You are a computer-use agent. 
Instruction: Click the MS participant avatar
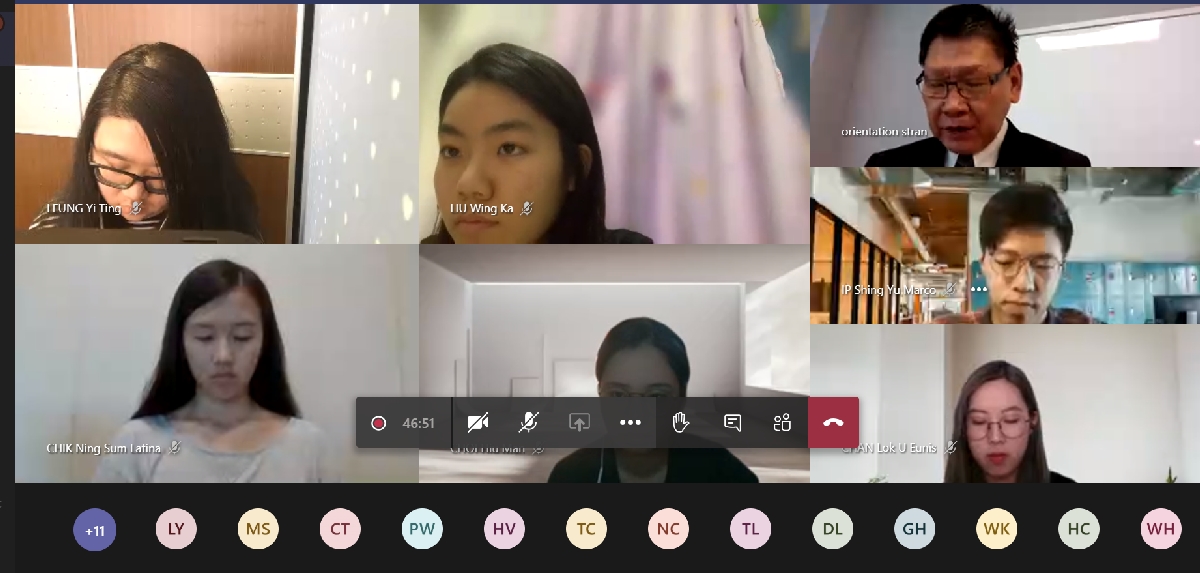258,529
